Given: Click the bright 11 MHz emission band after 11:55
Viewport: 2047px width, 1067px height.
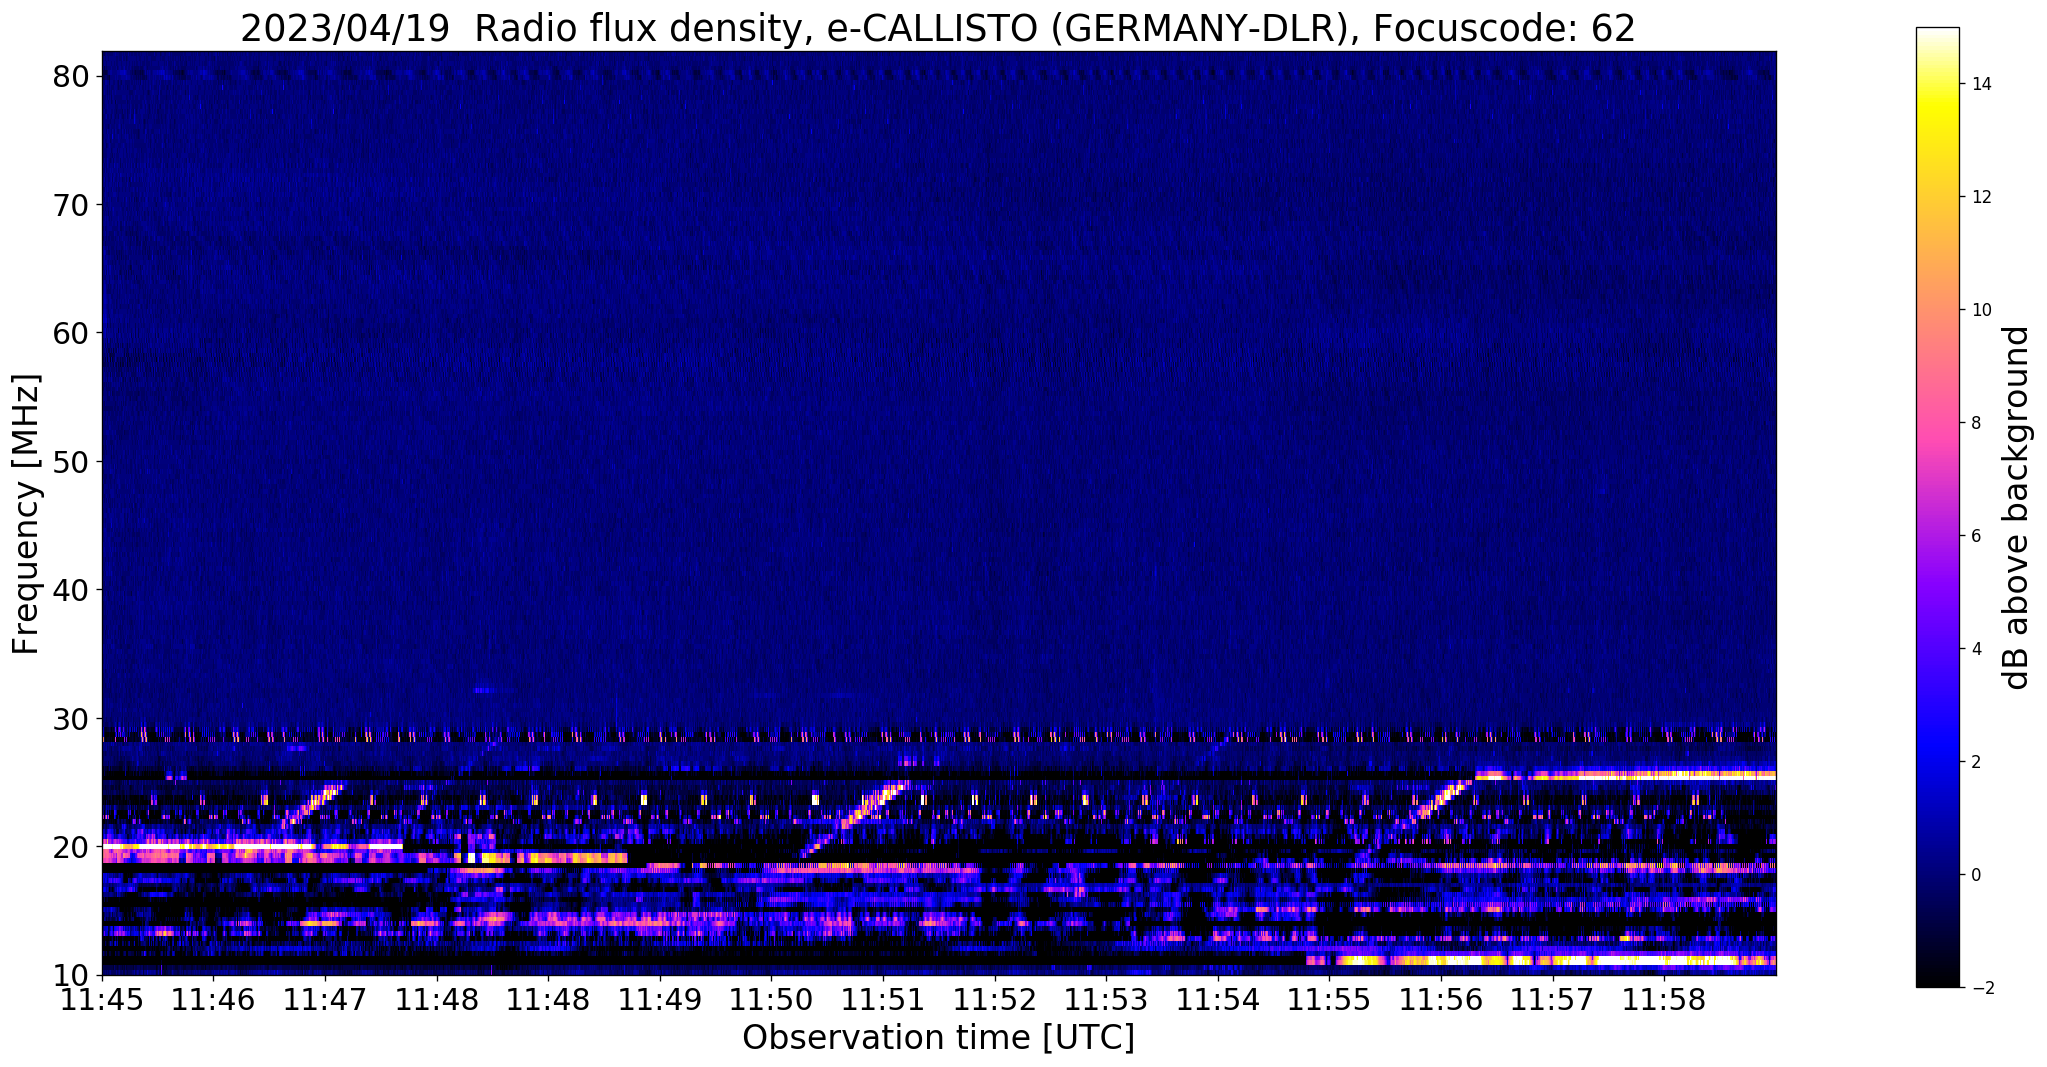Looking at the screenshot, I should [1541, 960].
